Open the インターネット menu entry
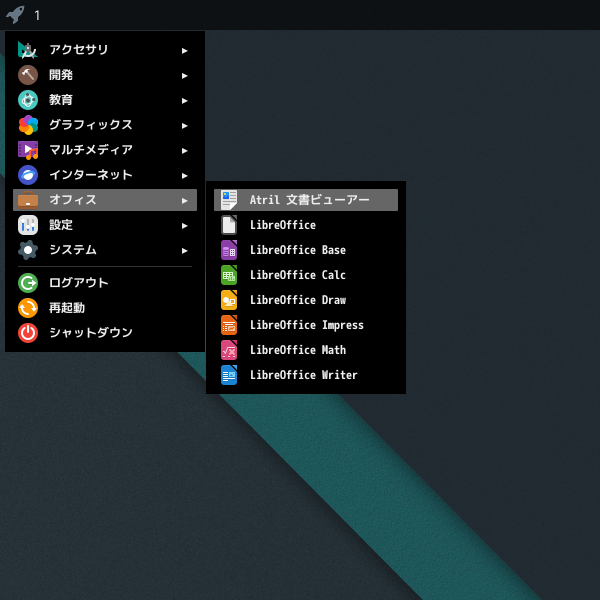The width and height of the screenshot is (600, 600). click(105, 175)
